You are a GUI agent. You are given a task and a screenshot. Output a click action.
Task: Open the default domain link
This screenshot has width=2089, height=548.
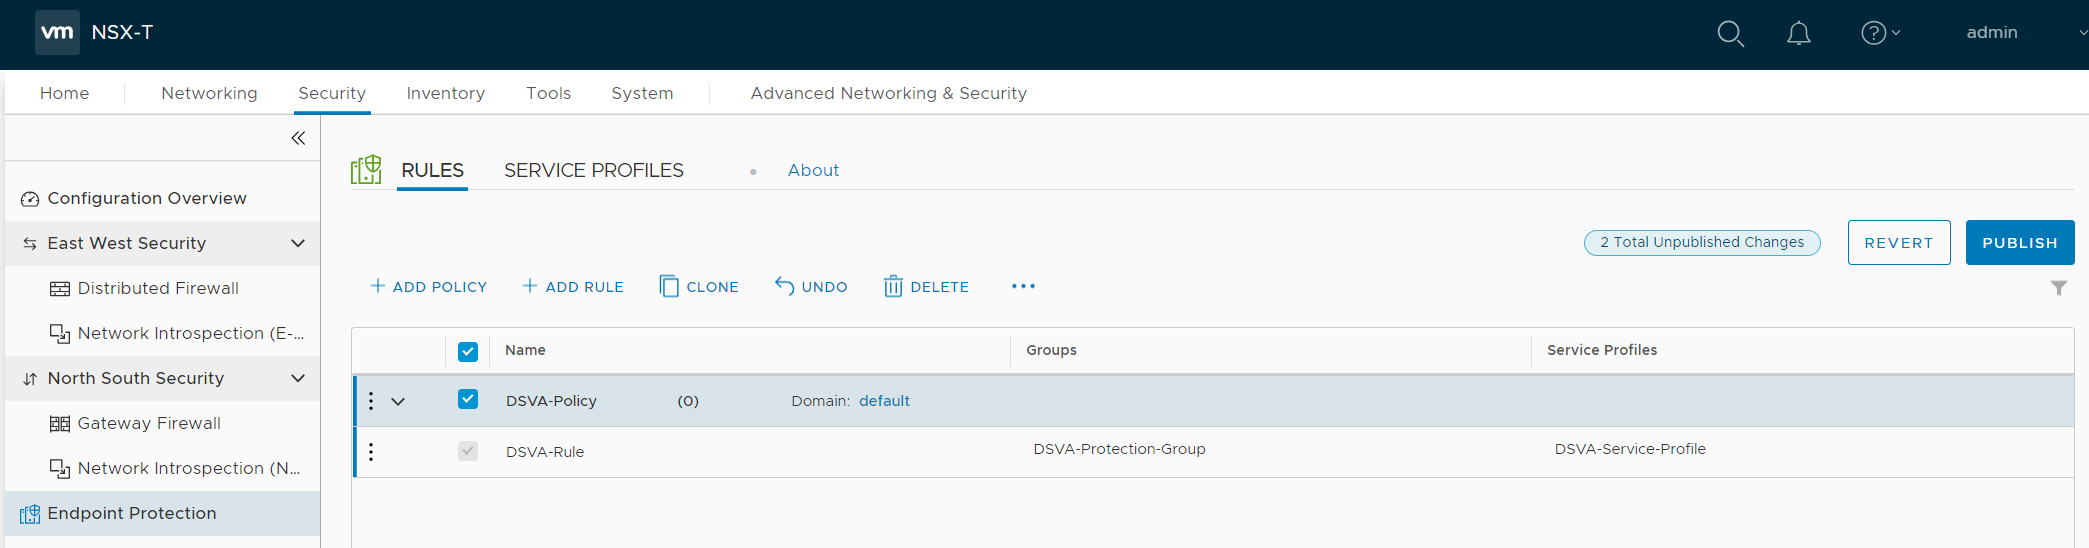point(884,401)
